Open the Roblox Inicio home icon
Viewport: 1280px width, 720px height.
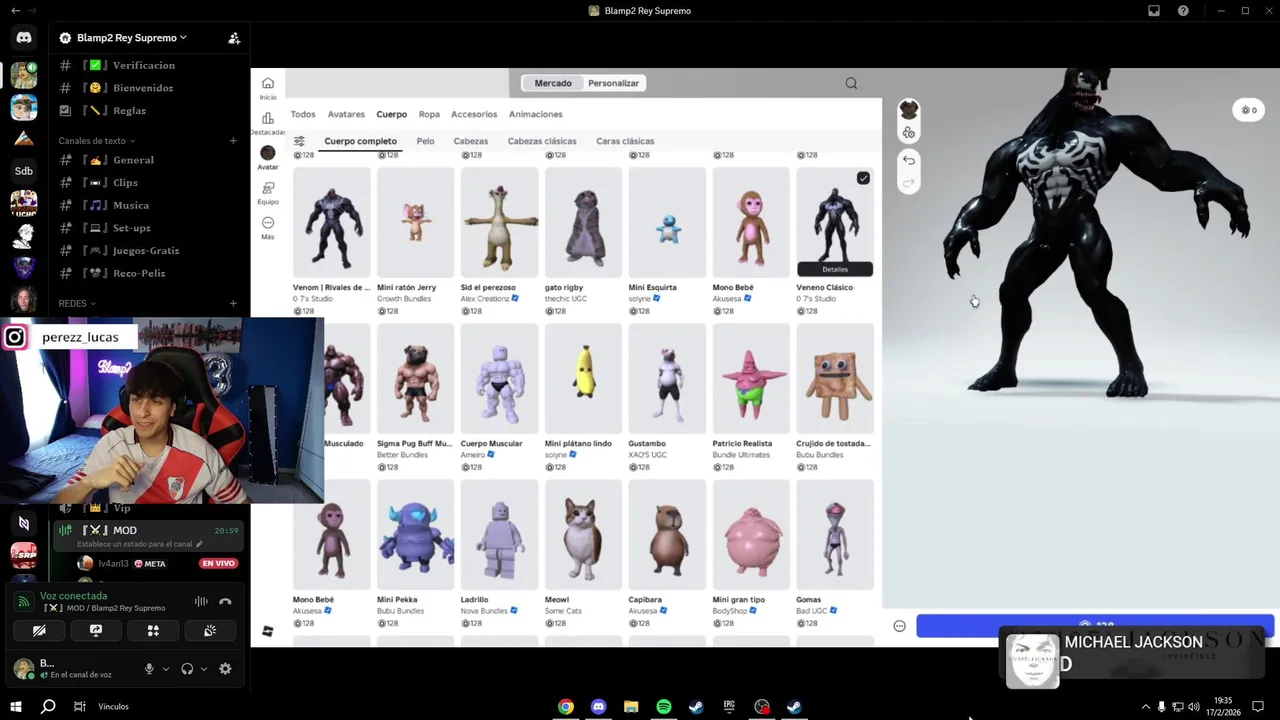pyautogui.click(x=268, y=88)
